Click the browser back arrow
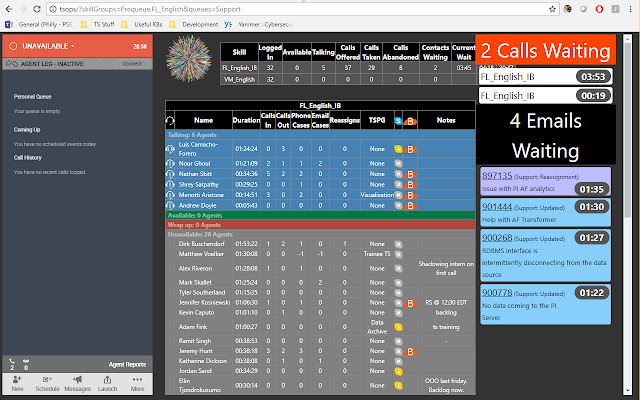Viewport: 640px width, 400px height. pyautogui.click(x=9, y=8)
